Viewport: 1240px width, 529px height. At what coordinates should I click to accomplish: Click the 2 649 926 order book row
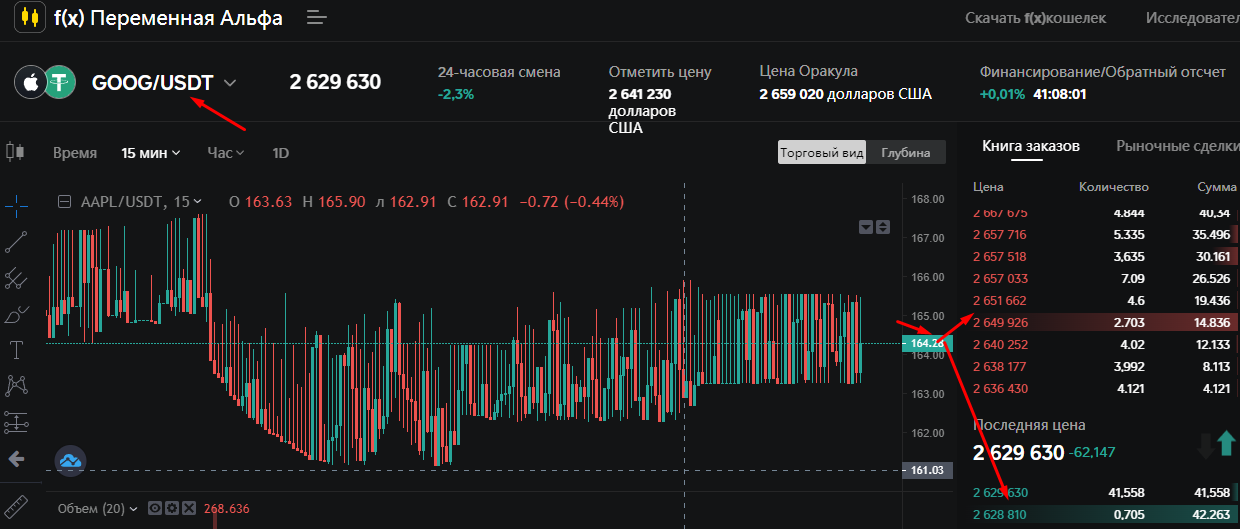click(x=1100, y=322)
